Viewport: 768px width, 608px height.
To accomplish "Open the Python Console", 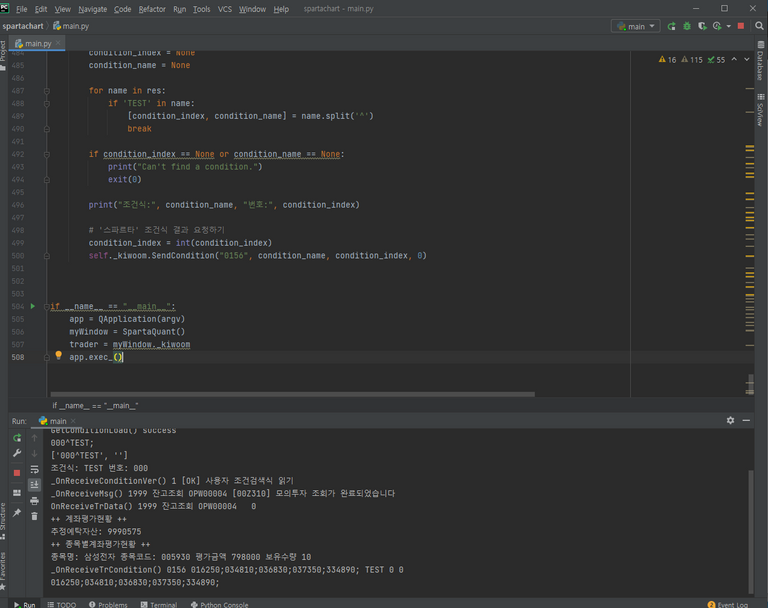I will tap(219, 604).
